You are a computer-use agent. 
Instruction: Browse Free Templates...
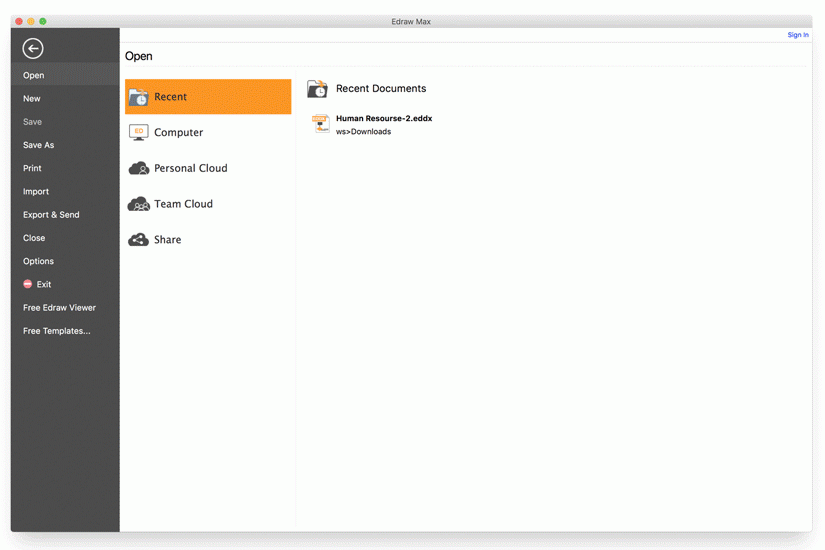pyautogui.click(x=57, y=331)
